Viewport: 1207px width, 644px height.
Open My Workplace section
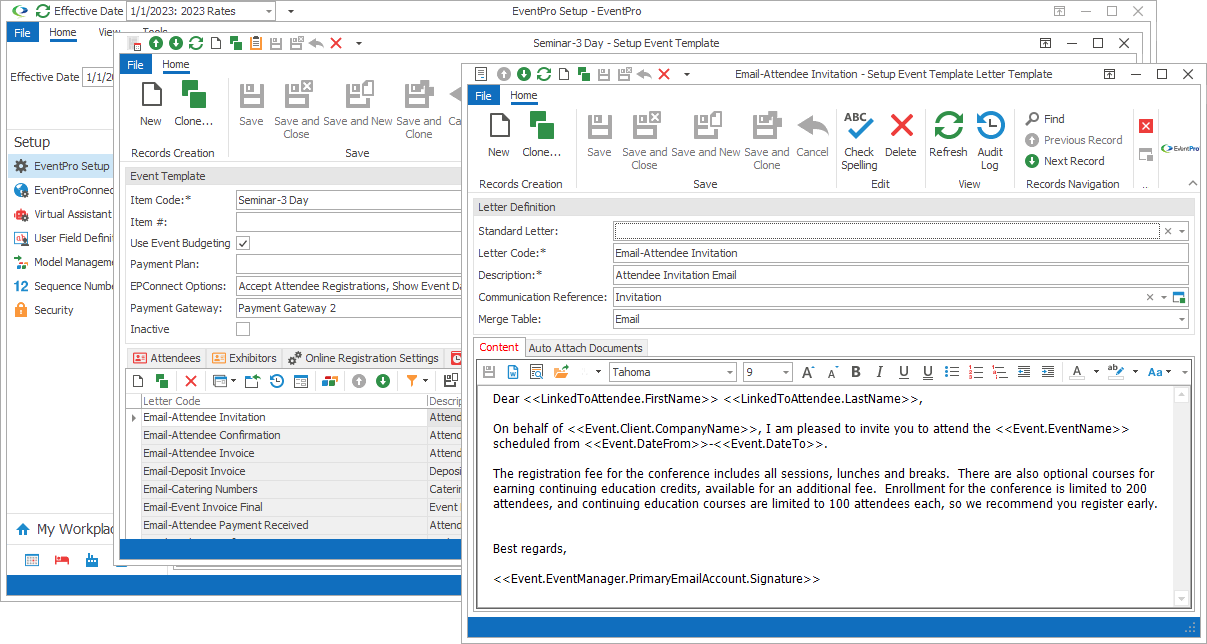click(64, 529)
